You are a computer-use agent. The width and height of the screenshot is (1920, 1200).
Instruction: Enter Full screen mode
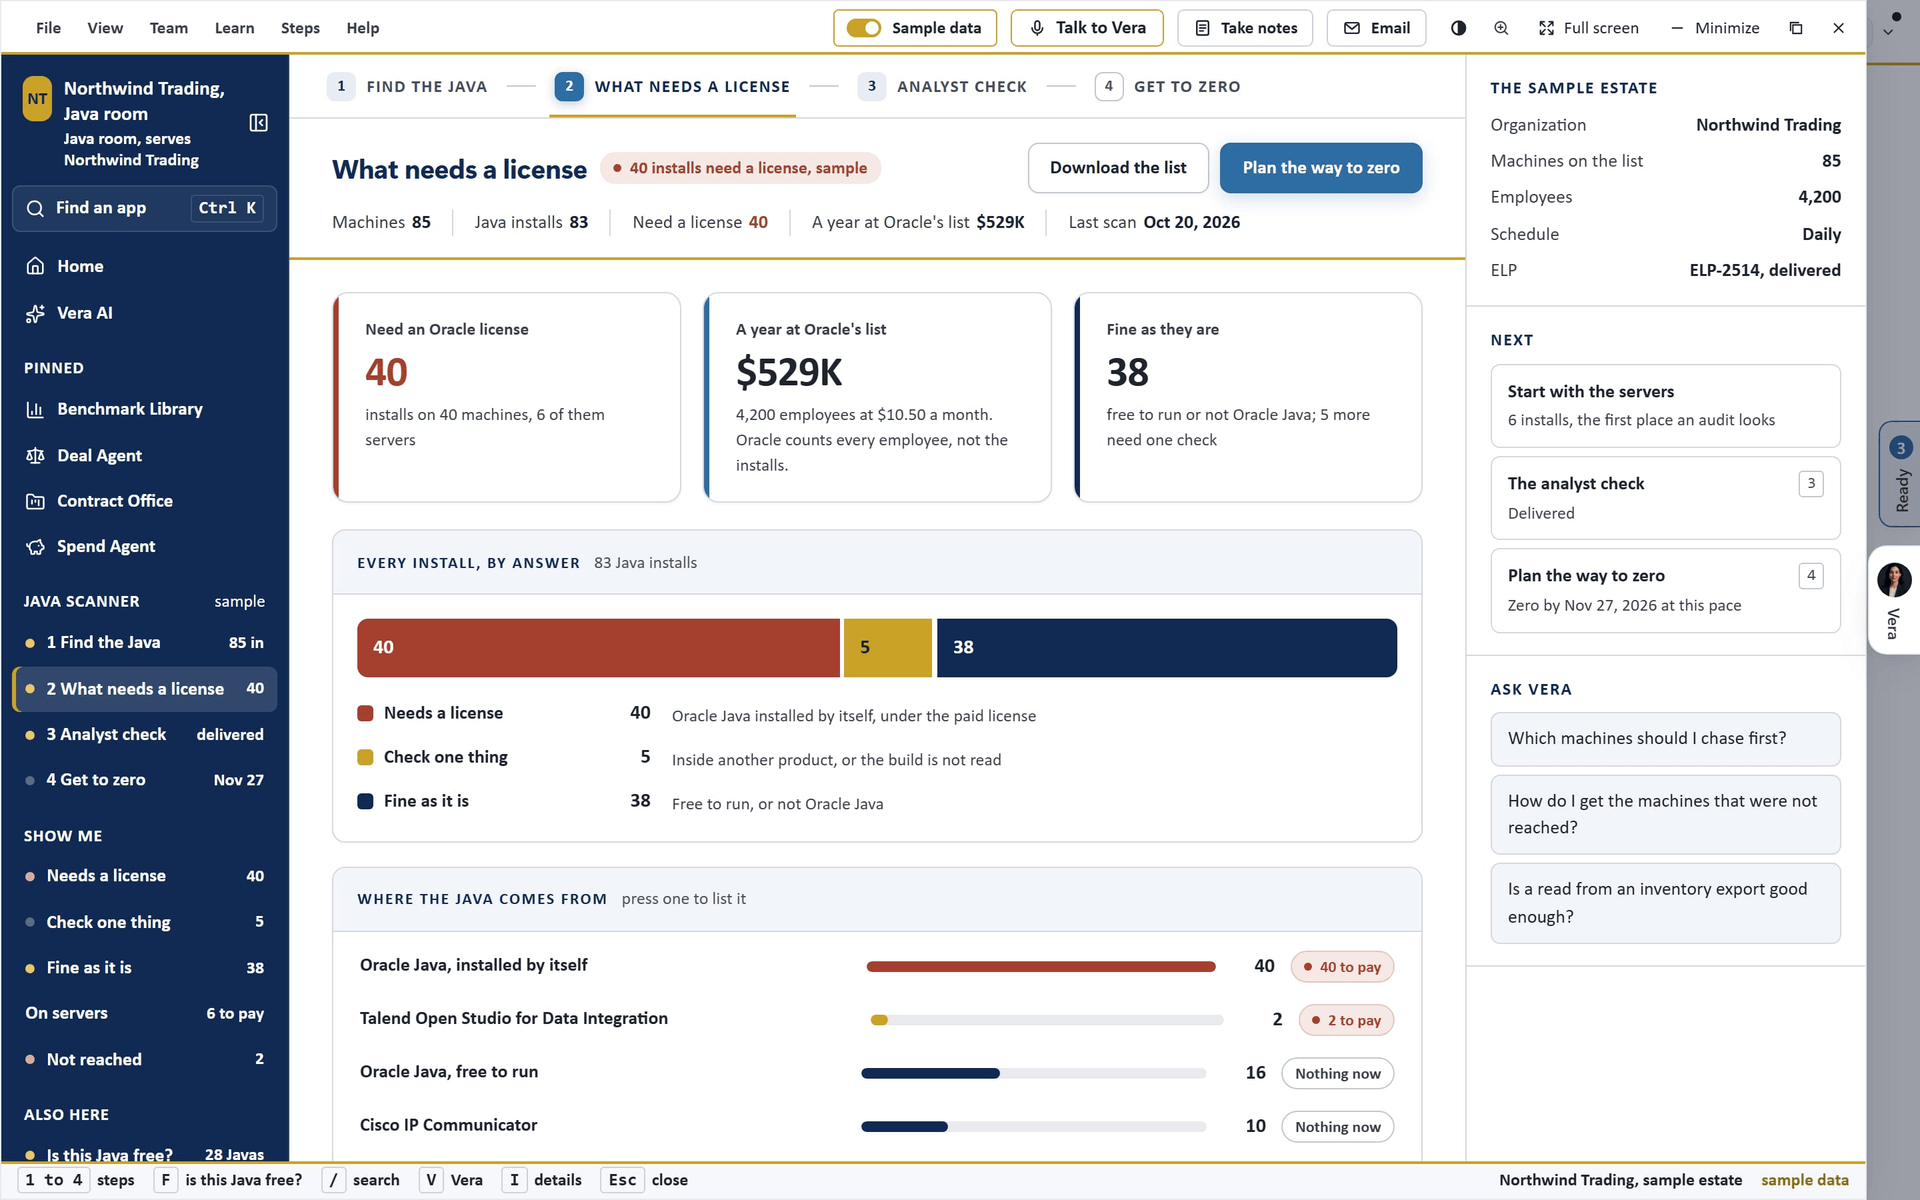1588,28
